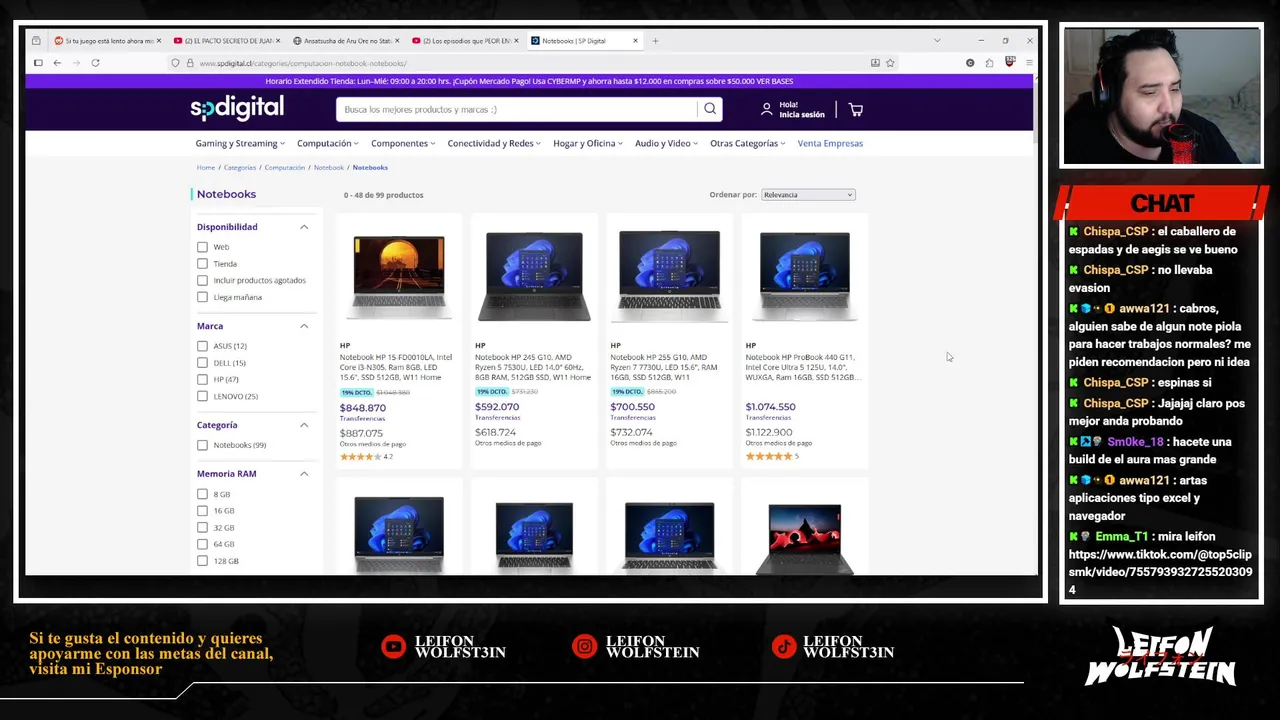Check the 32 GB RAM filter

(202, 527)
